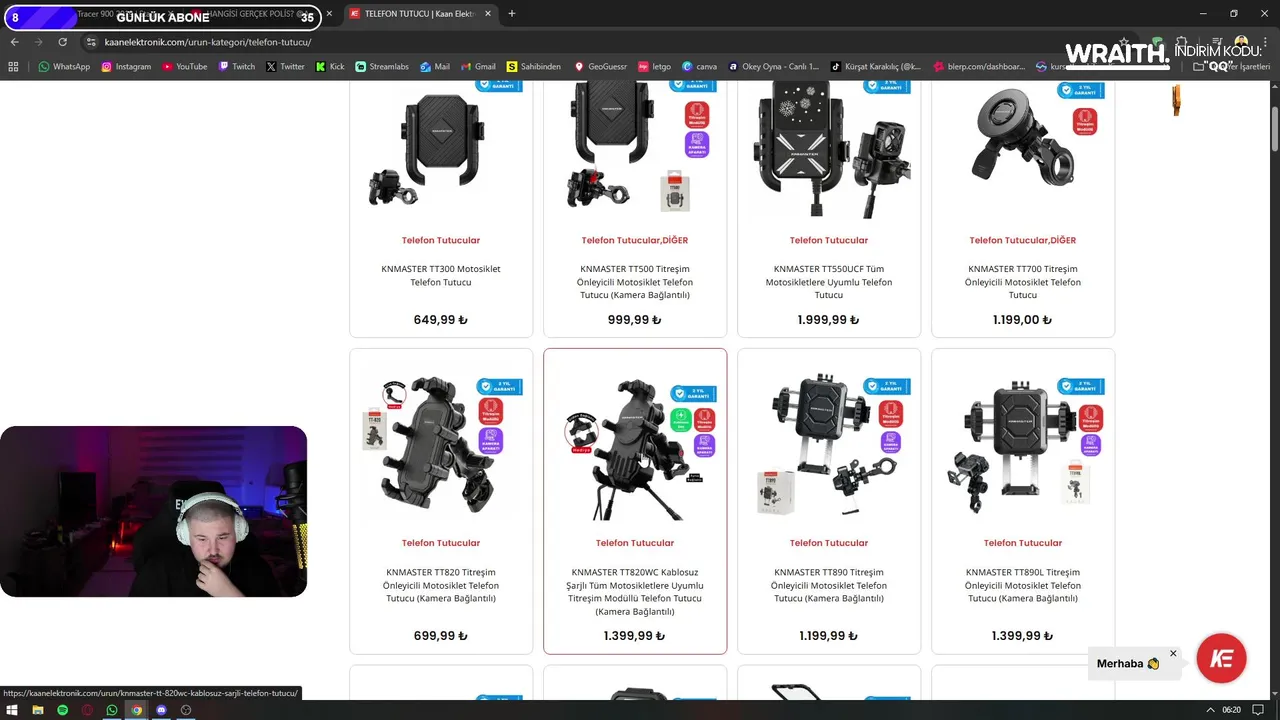Open the Sahibinden bookmark
Screen dimensions: 1280x720
(x=534, y=67)
